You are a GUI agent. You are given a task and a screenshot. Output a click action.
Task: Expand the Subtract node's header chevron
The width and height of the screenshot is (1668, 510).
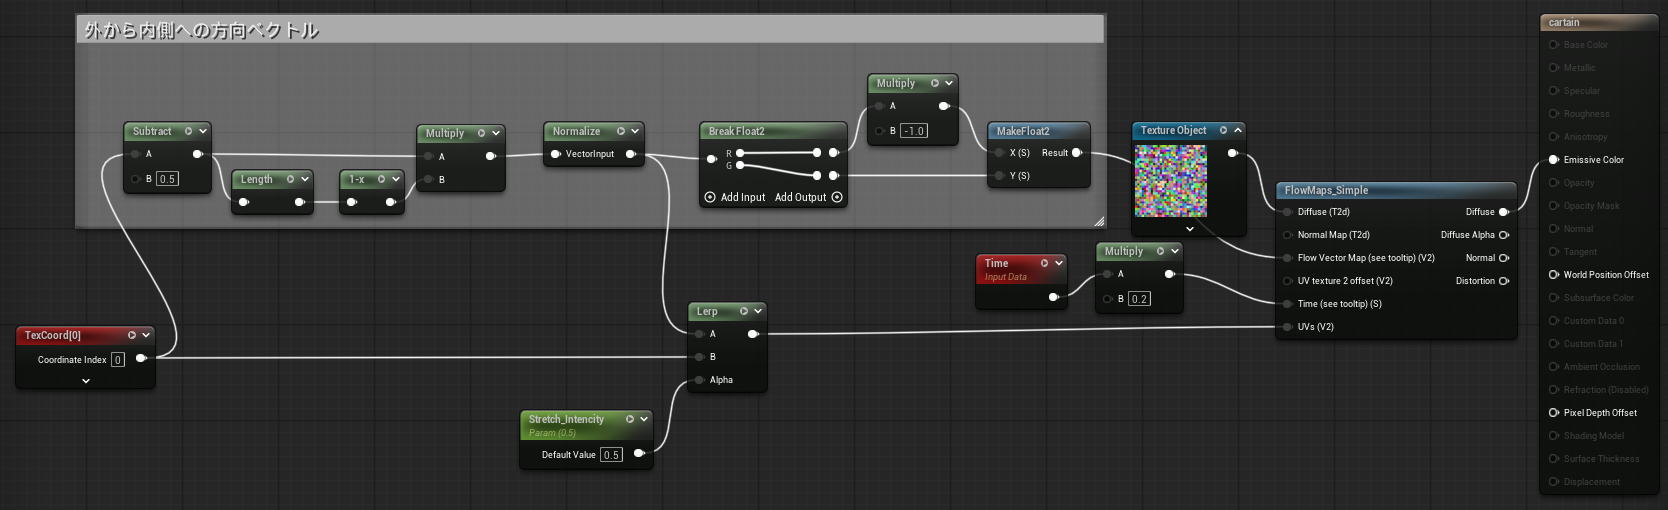(203, 131)
